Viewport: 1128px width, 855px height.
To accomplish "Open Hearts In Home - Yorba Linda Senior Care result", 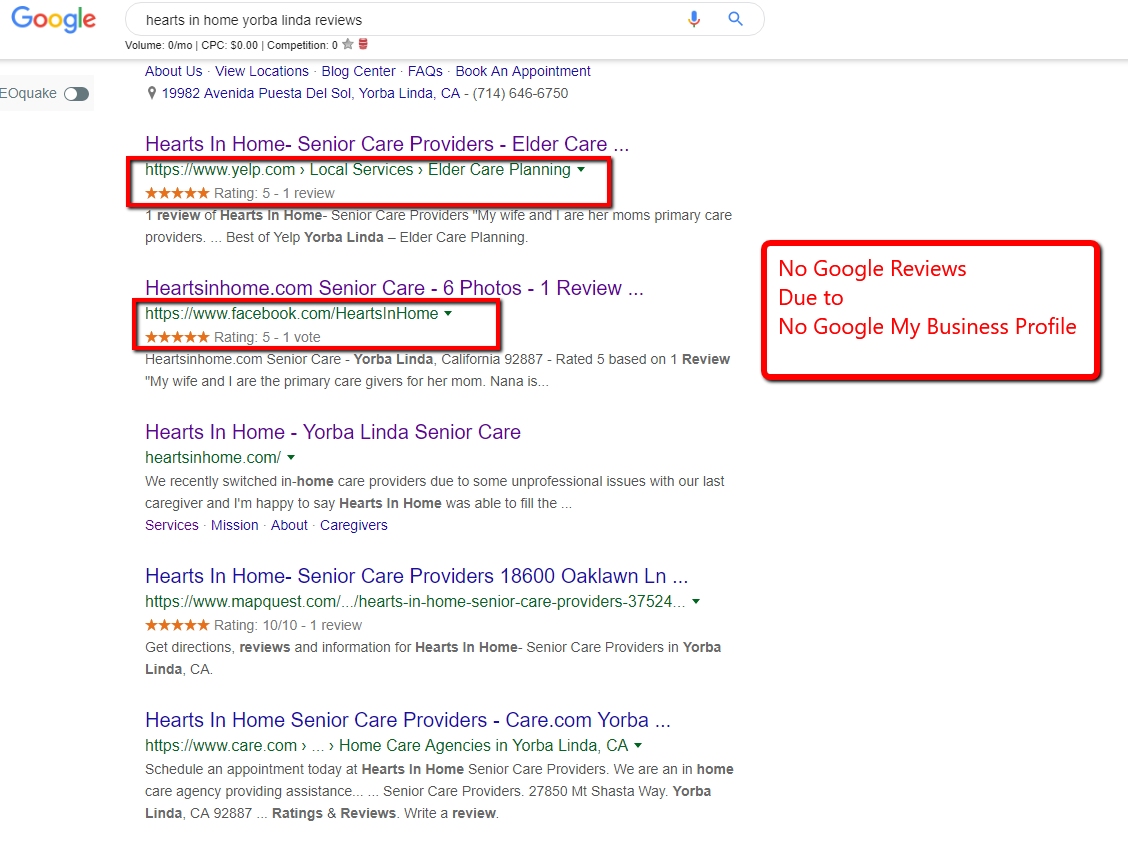I will pos(333,431).
